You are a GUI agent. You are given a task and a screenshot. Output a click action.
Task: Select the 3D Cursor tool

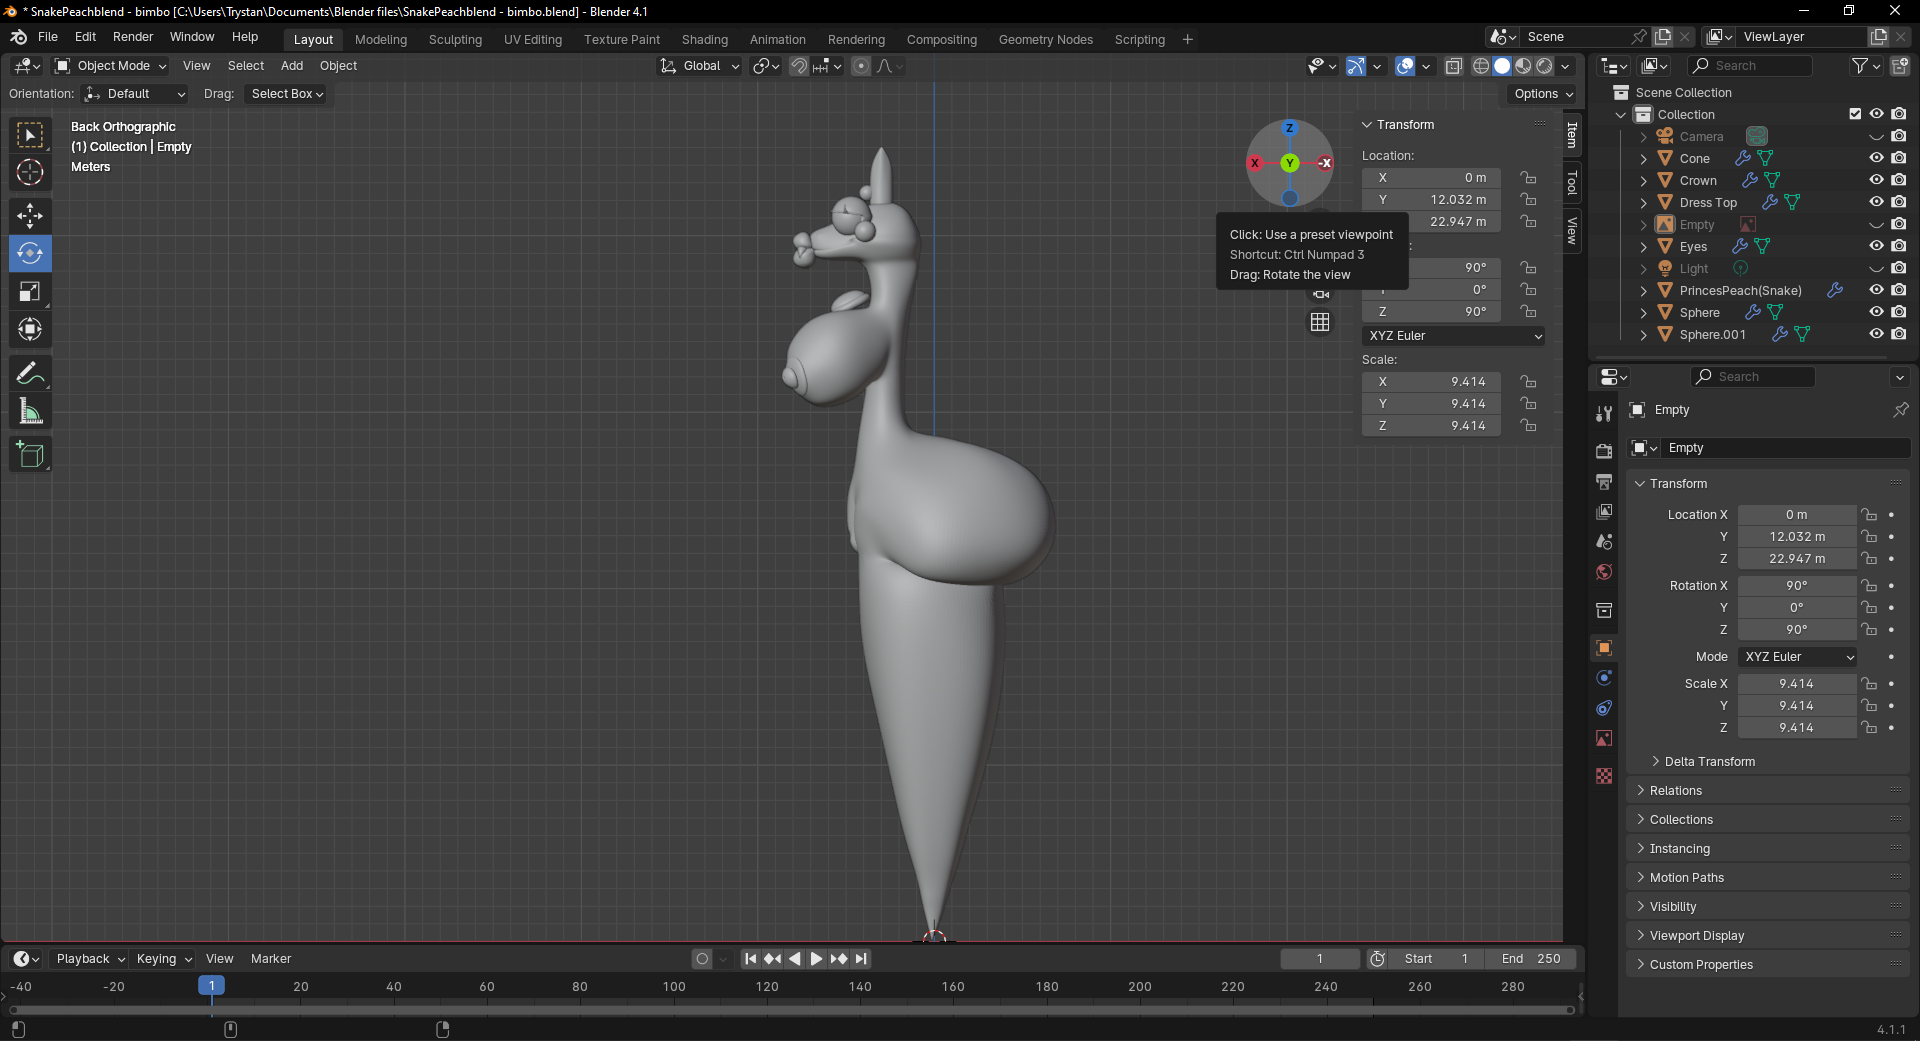tap(30, 173)
